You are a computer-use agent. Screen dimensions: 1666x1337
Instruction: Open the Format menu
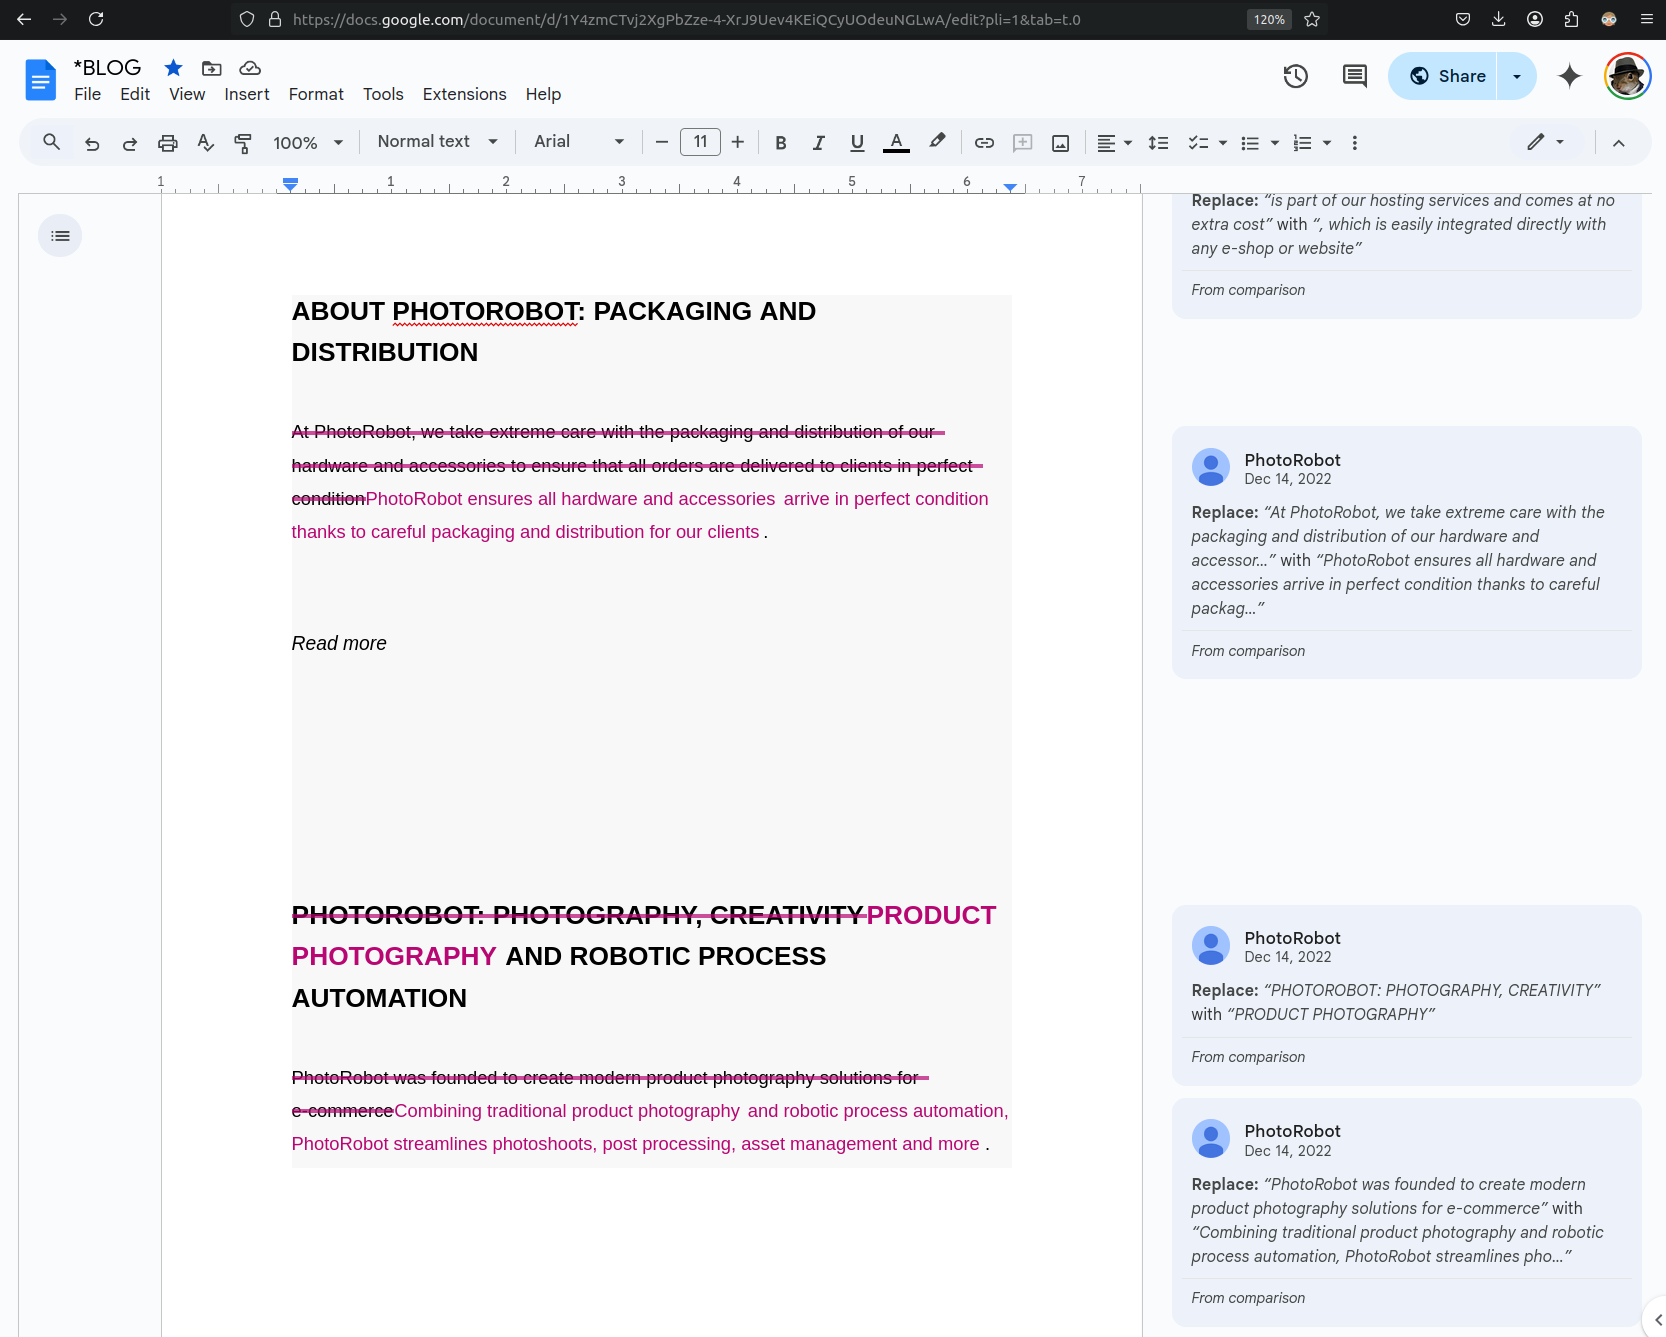[x=316, y=94]
